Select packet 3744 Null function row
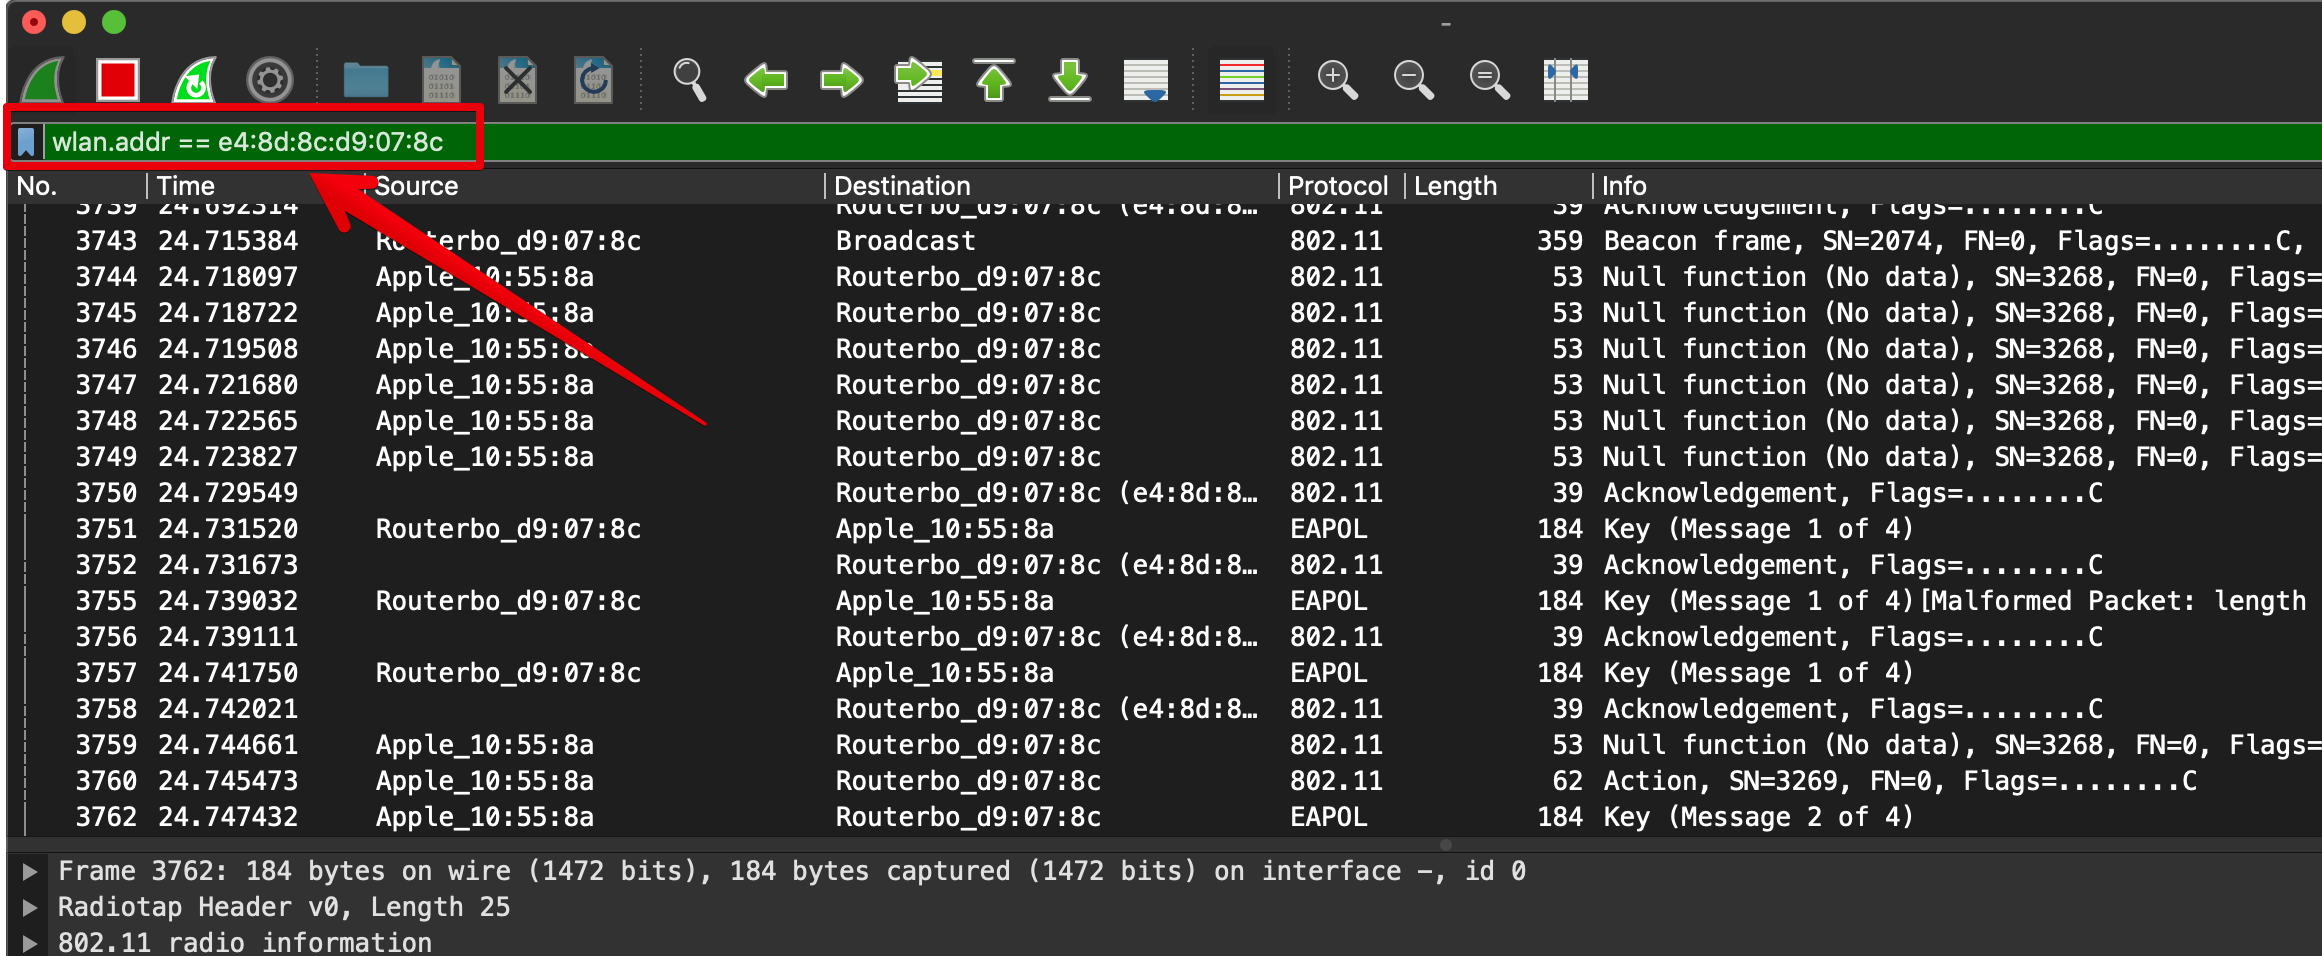 pos(1165,277)
